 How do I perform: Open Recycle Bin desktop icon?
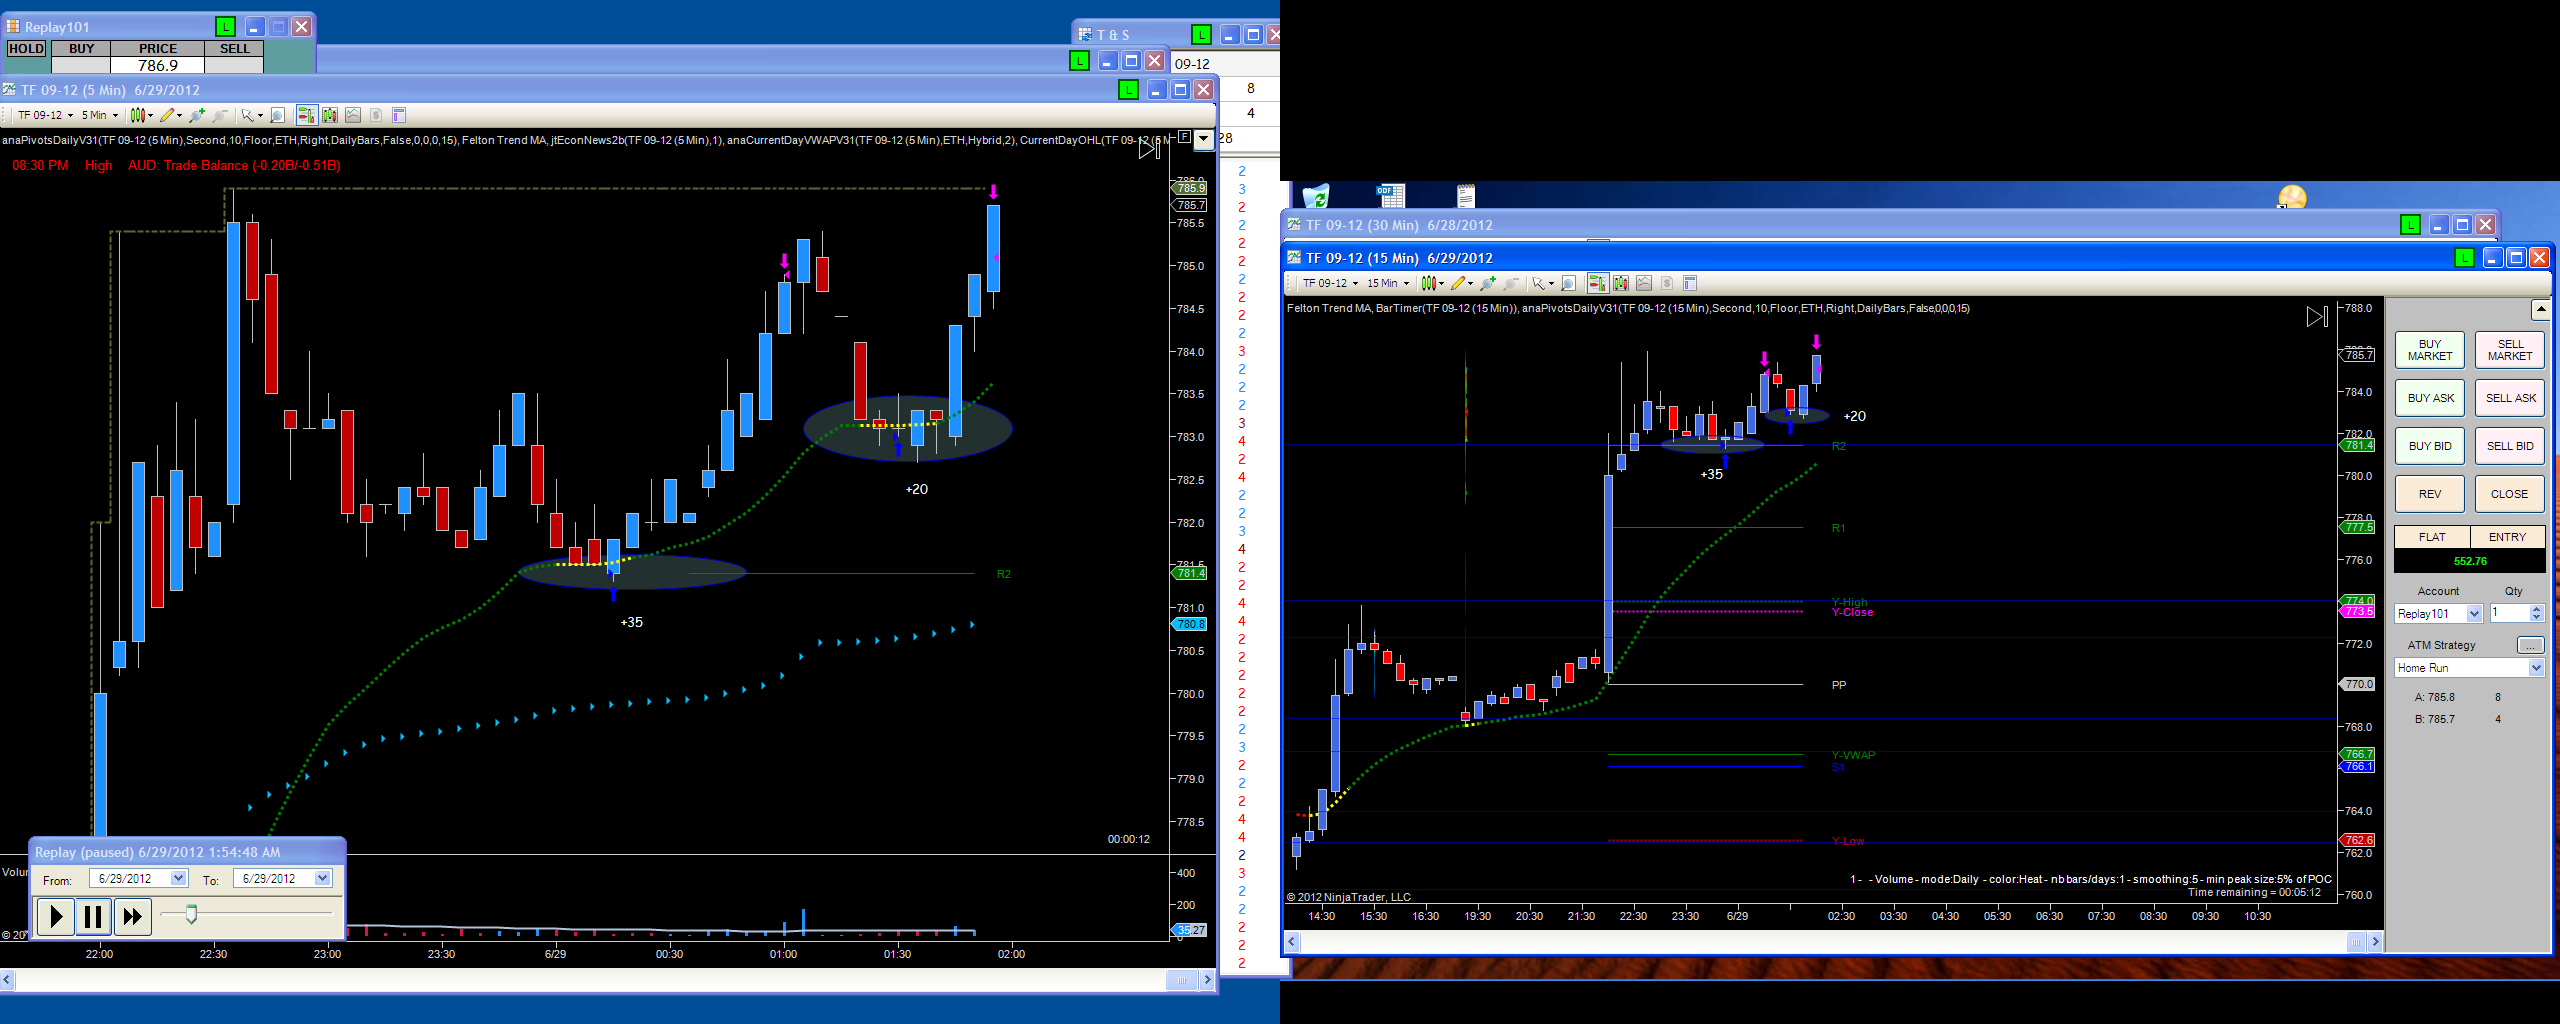(x=1316, y=195)
